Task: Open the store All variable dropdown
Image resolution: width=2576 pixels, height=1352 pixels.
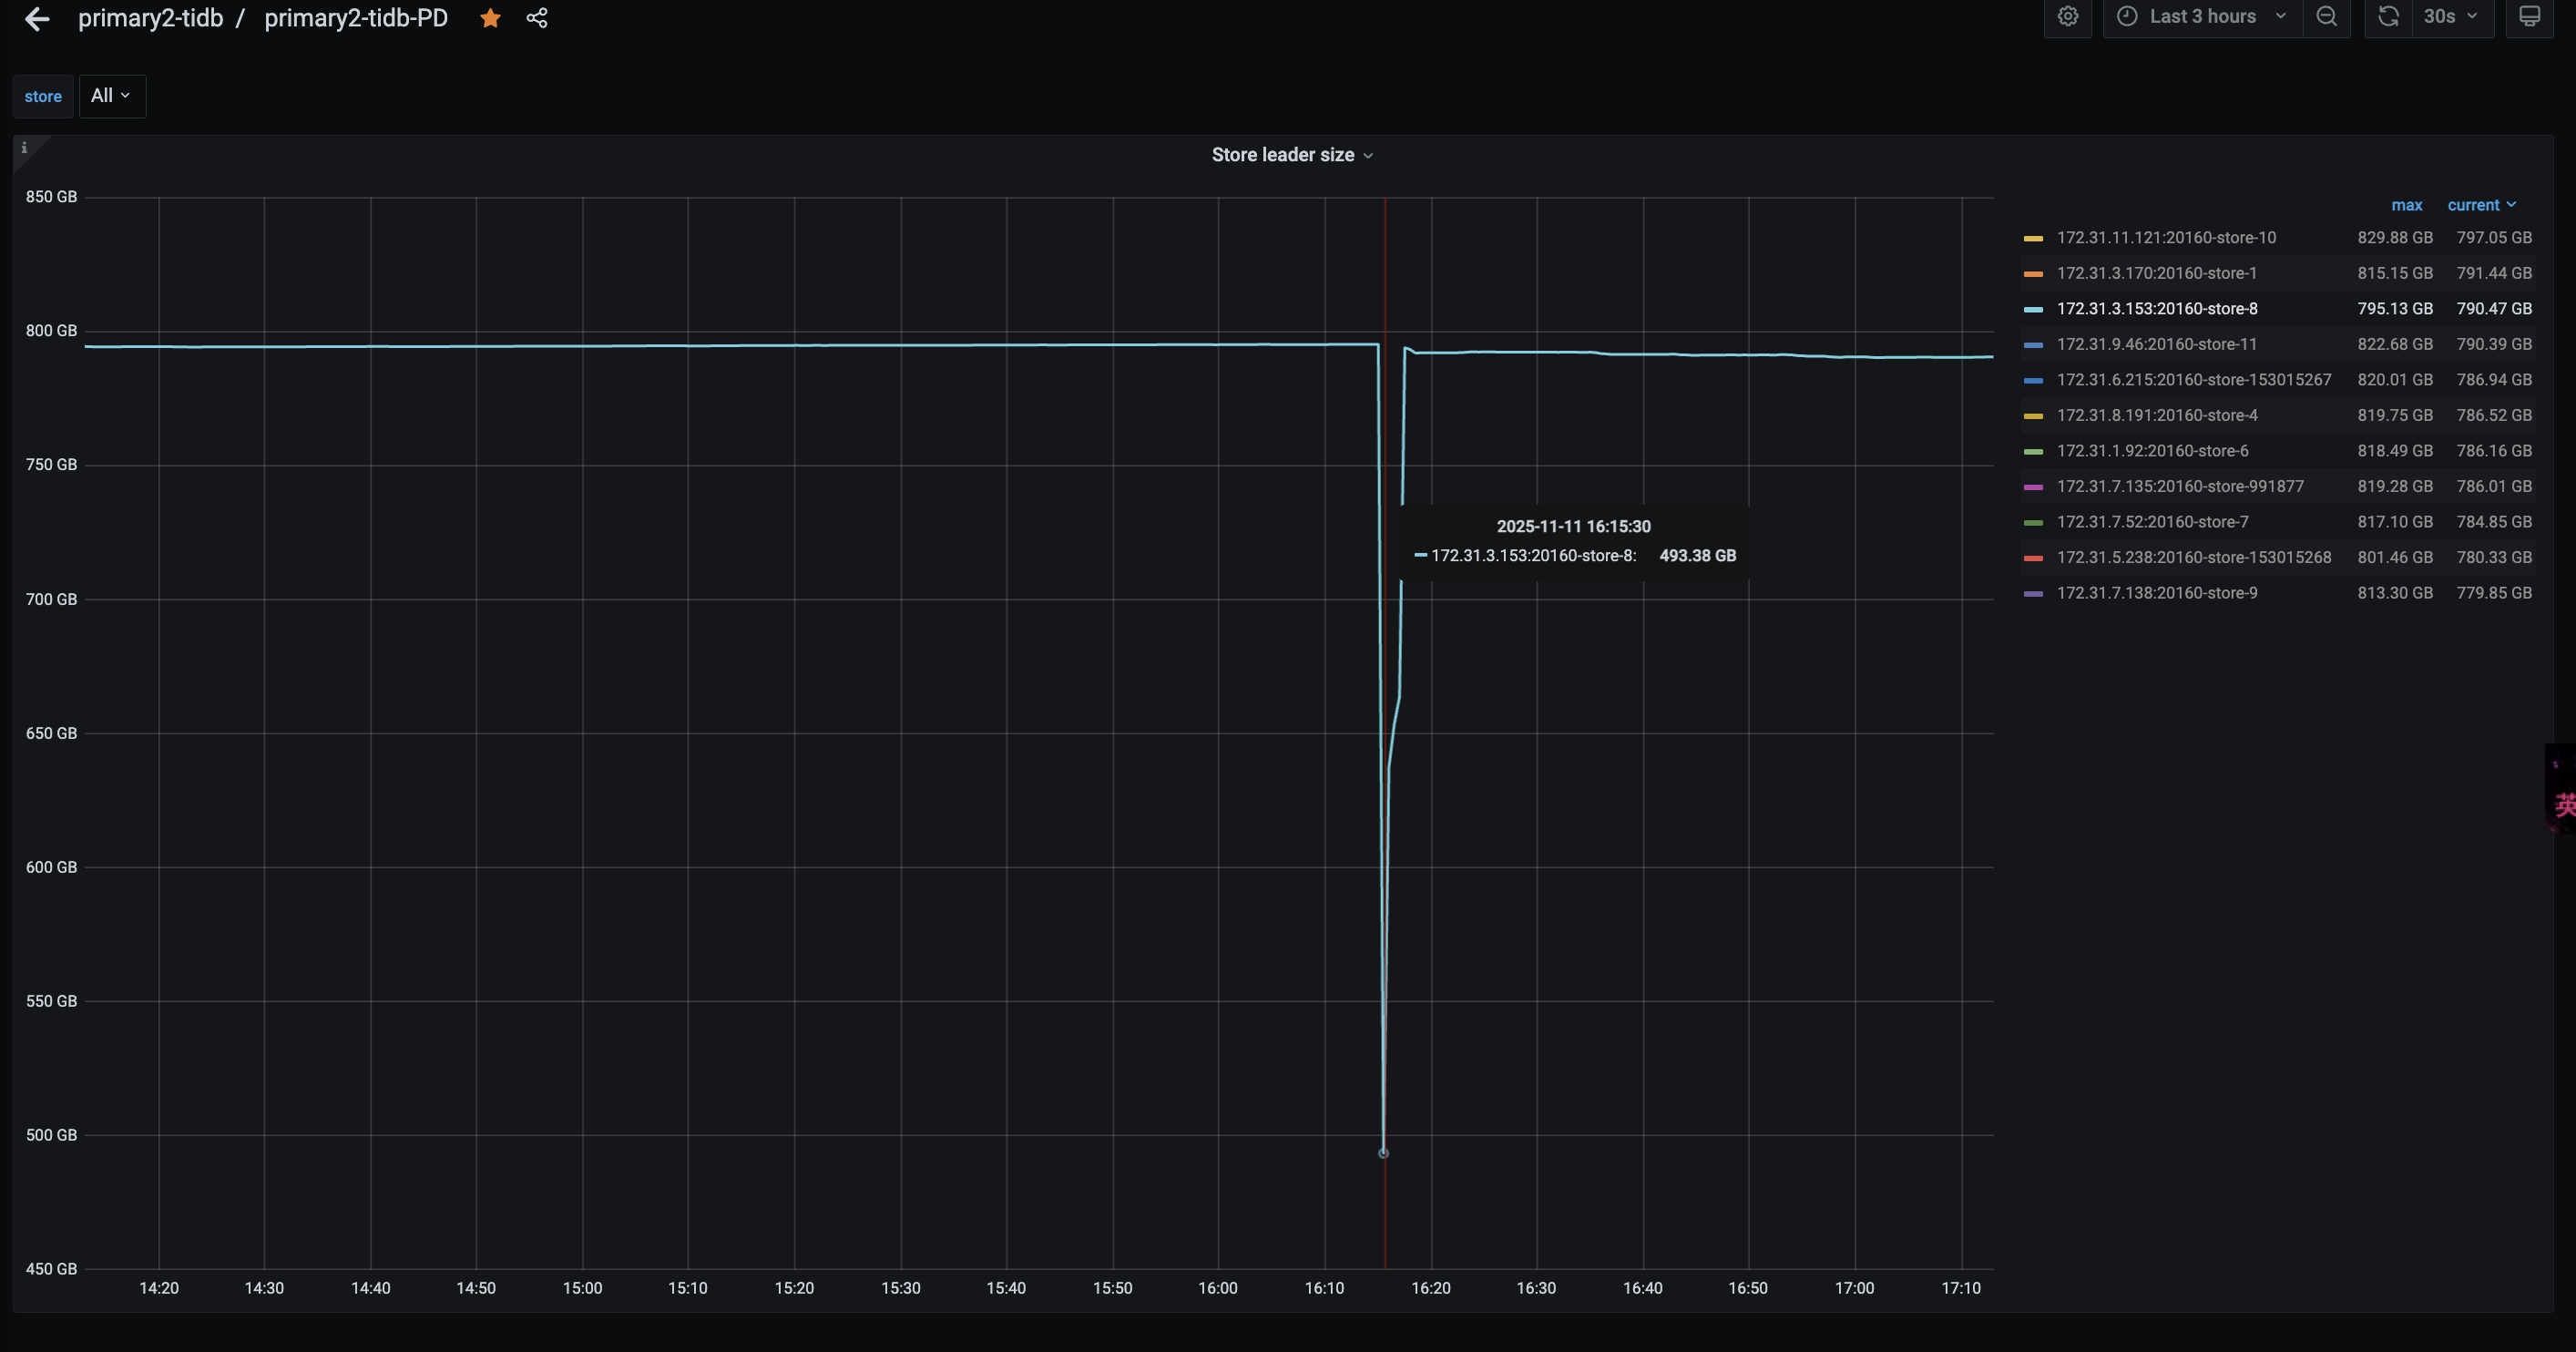Action: coord(111,96)
